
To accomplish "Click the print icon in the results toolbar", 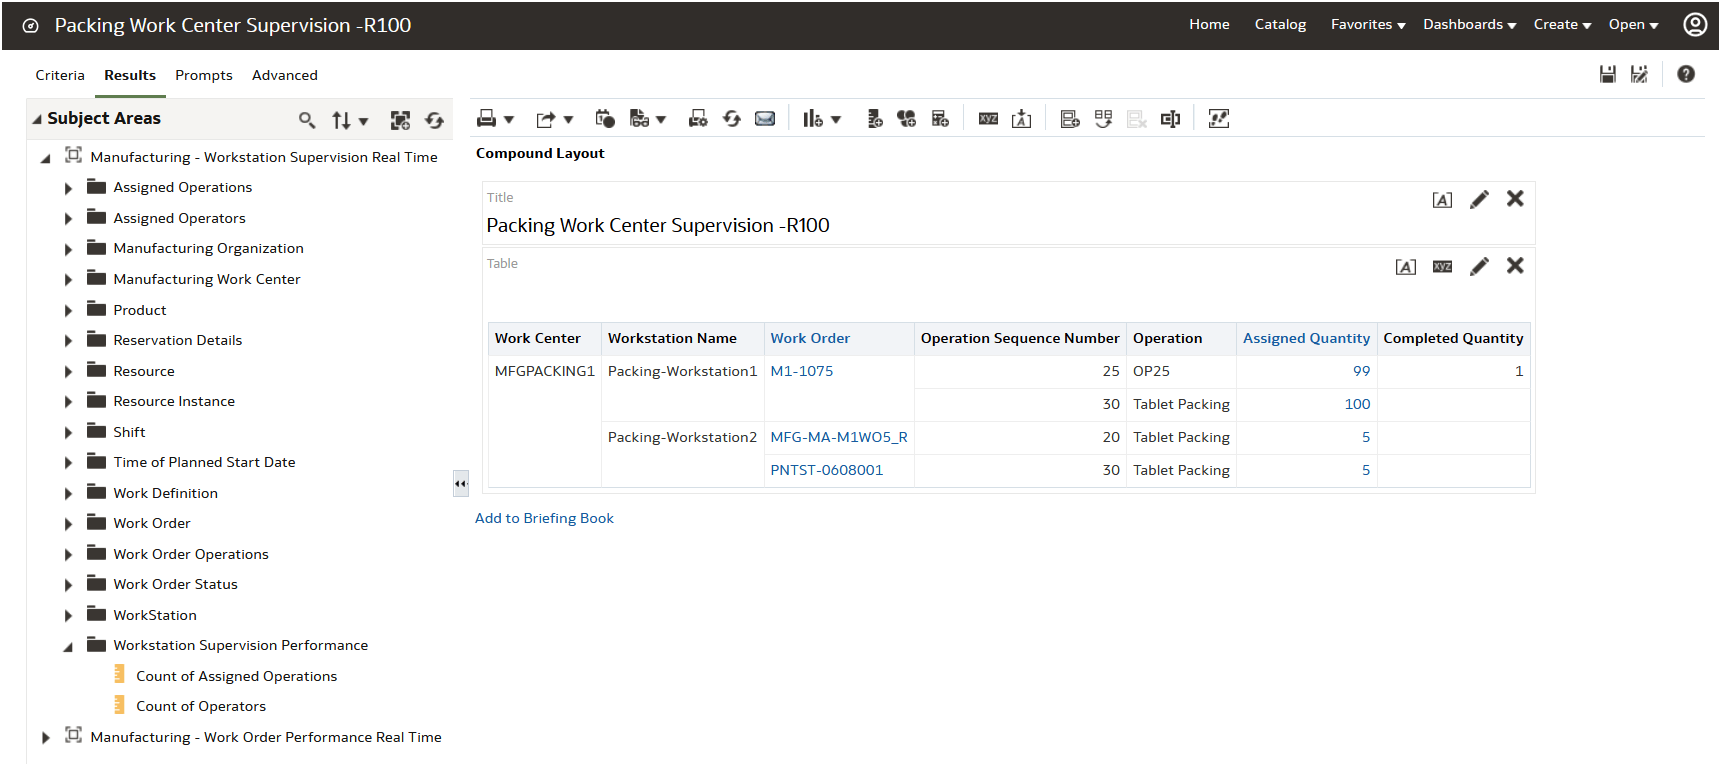I will pyautogui.click(x=486, y=119).
